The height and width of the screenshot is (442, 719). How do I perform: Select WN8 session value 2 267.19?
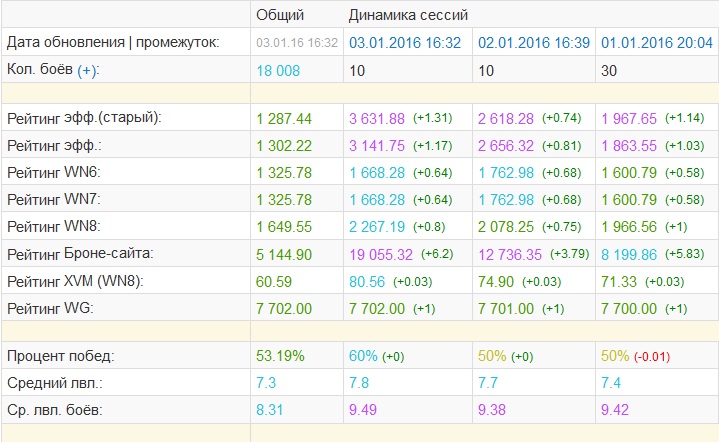point(377,227)
